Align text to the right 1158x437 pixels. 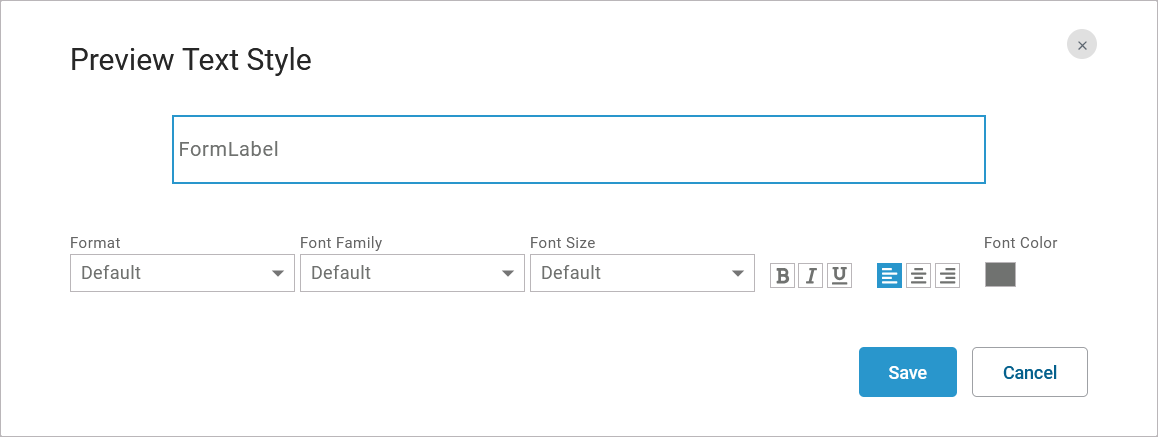[x=947, y=275]
